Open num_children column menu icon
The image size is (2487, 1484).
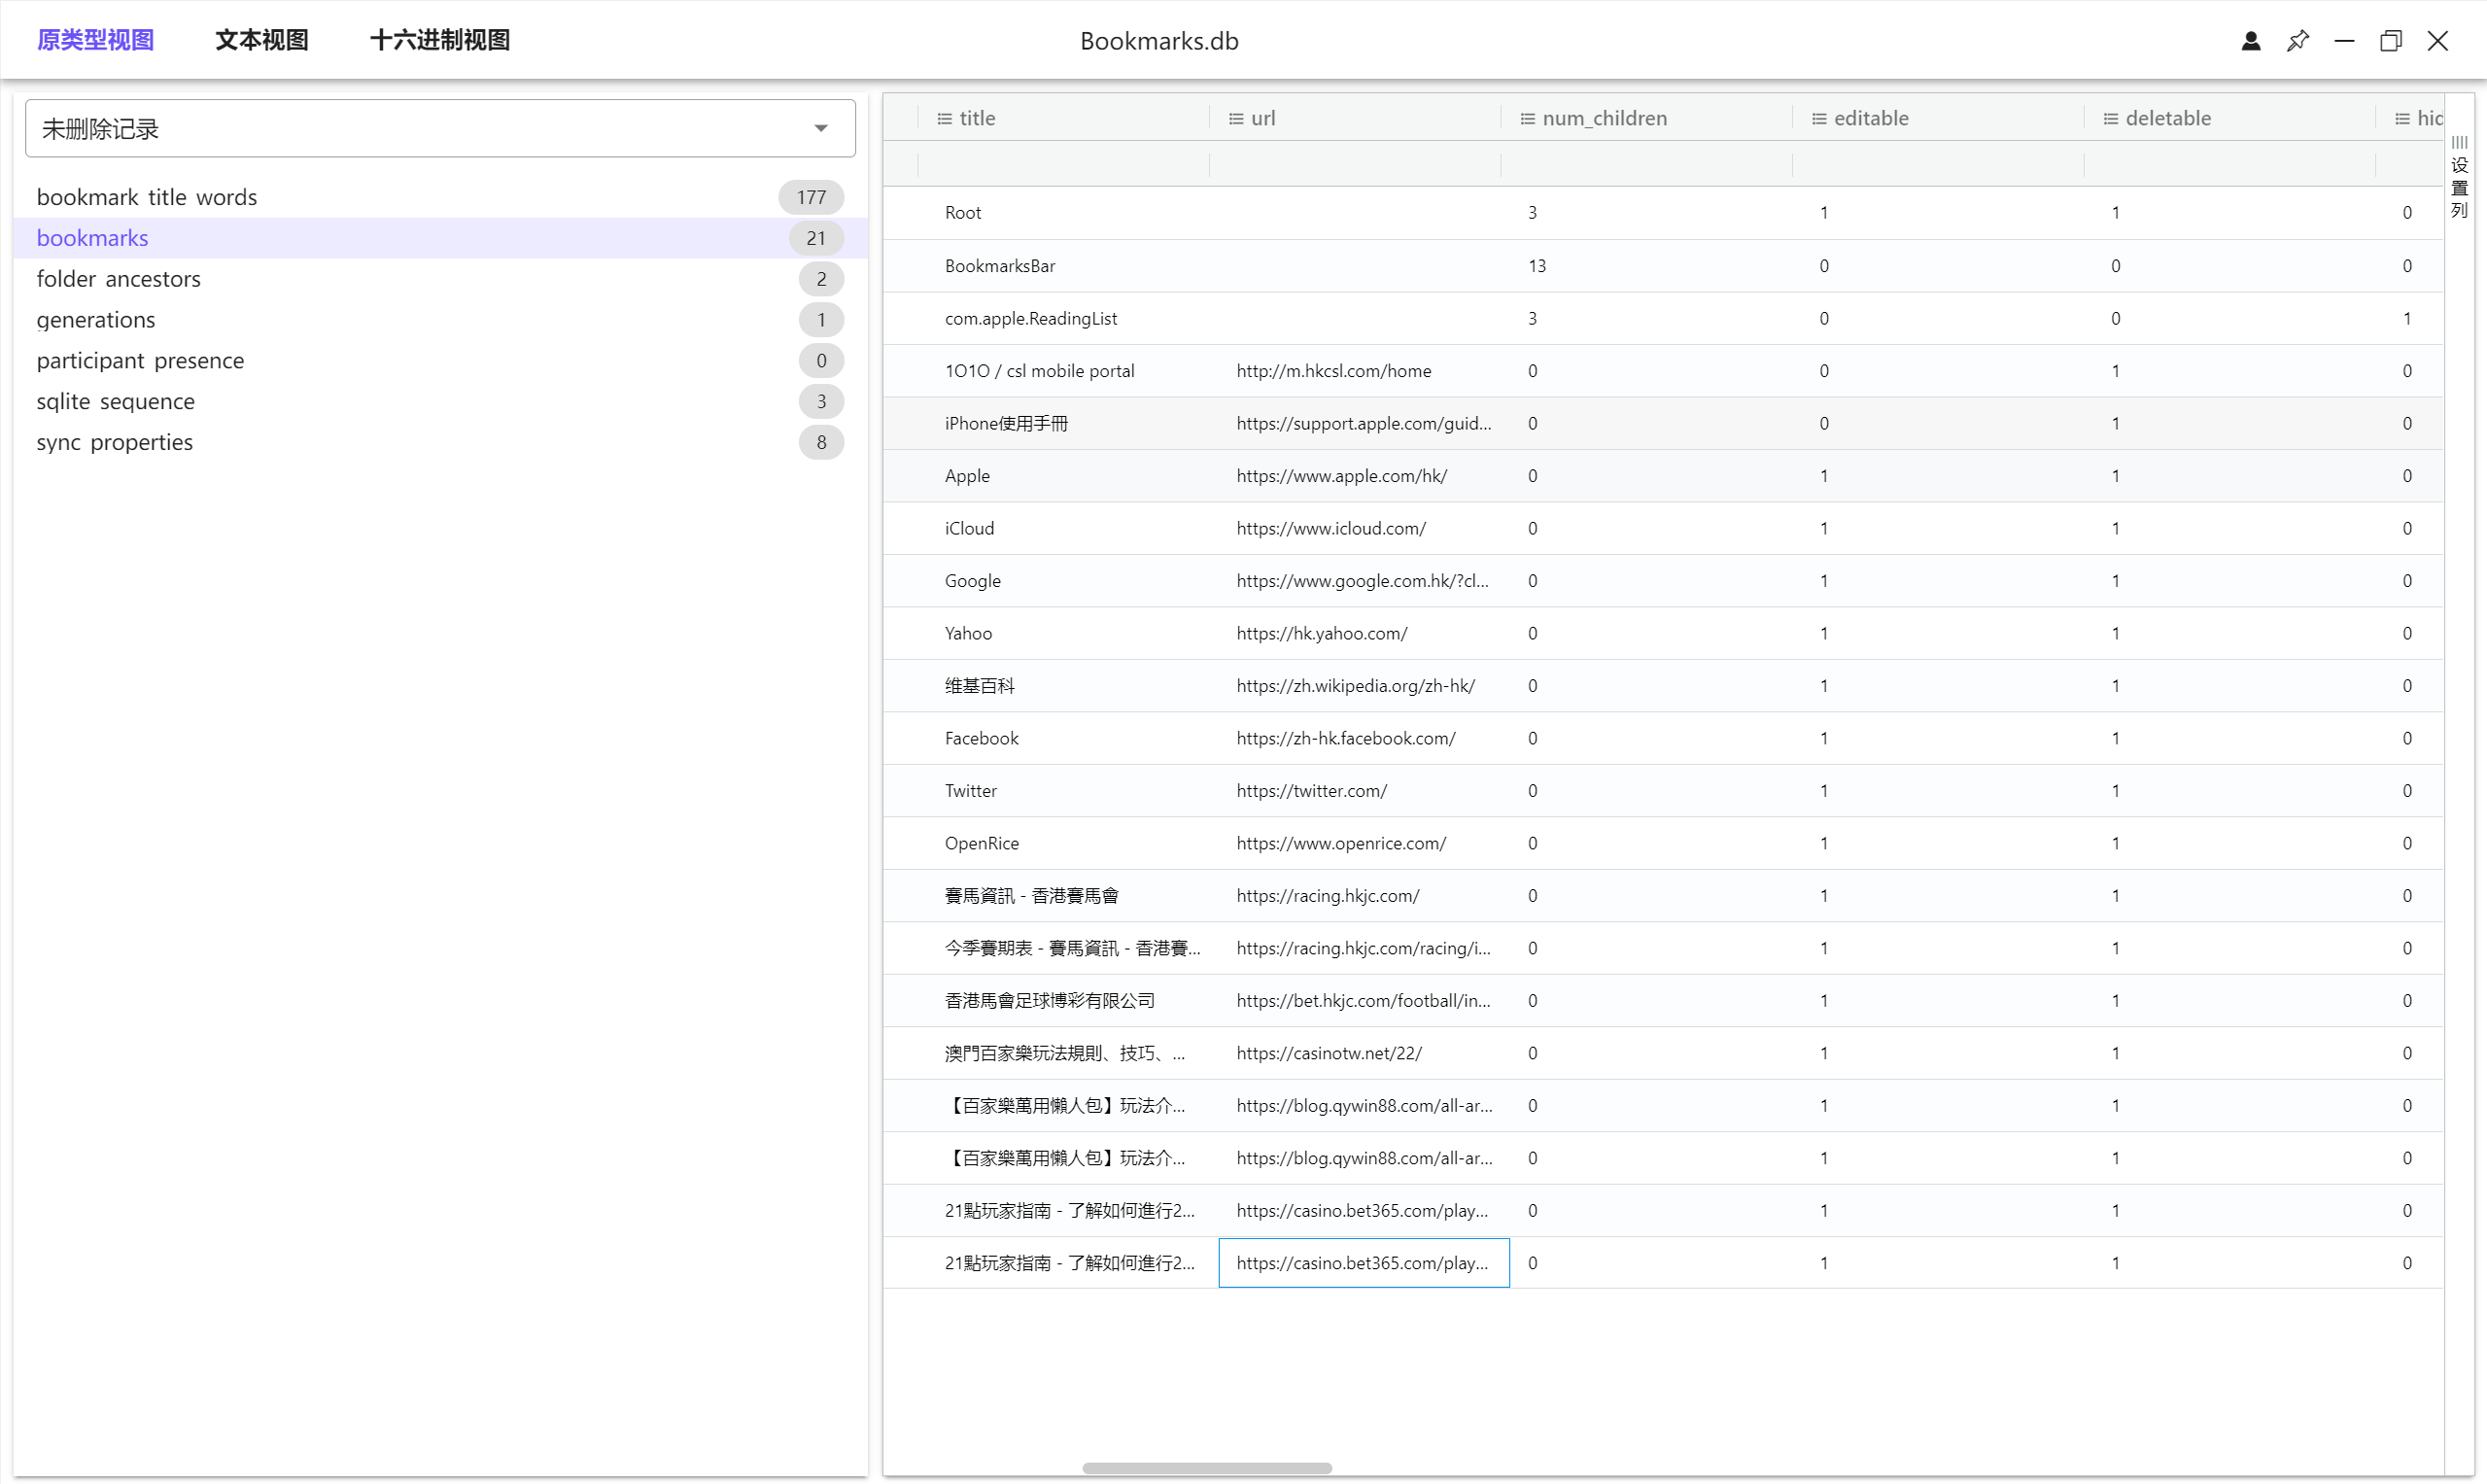point(1527,118)
